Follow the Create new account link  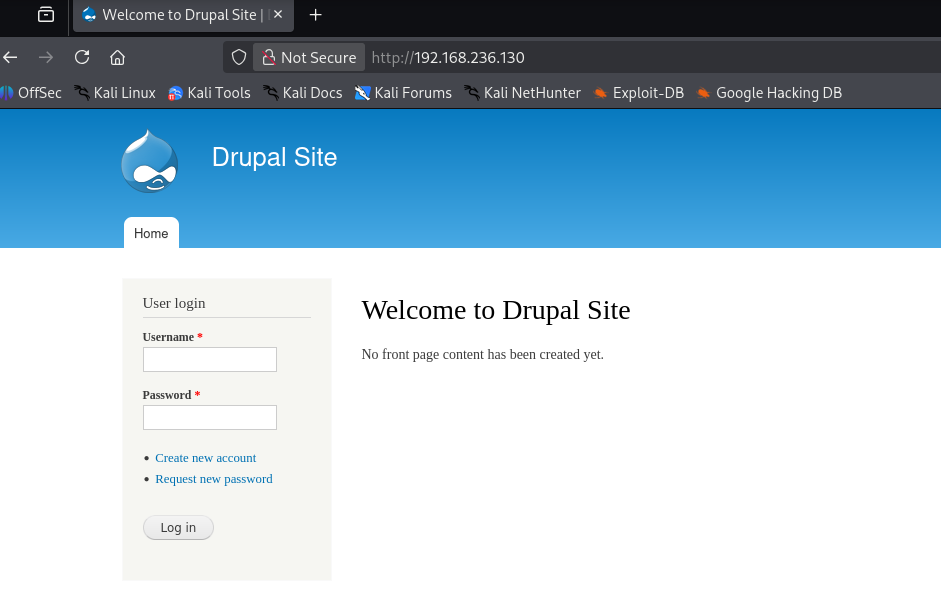[205, 458]
